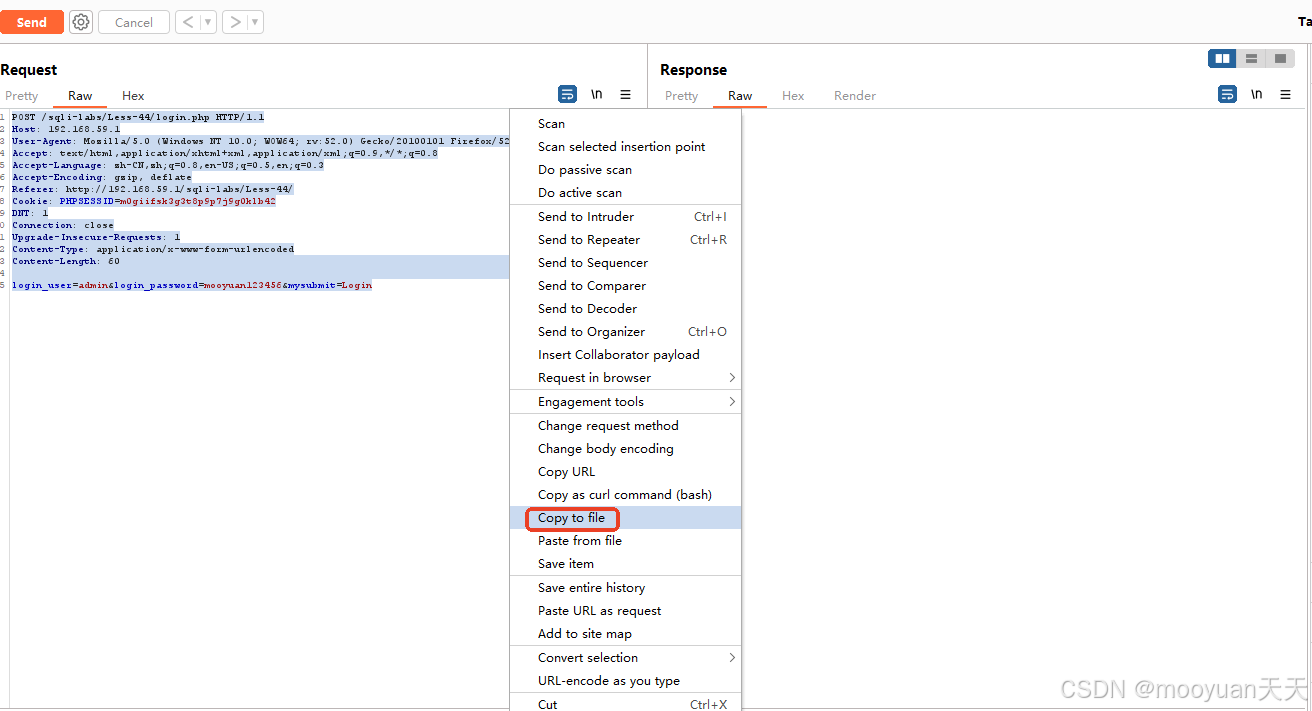
Task: Select Paste URL as request
Action: tap(625, 611)
